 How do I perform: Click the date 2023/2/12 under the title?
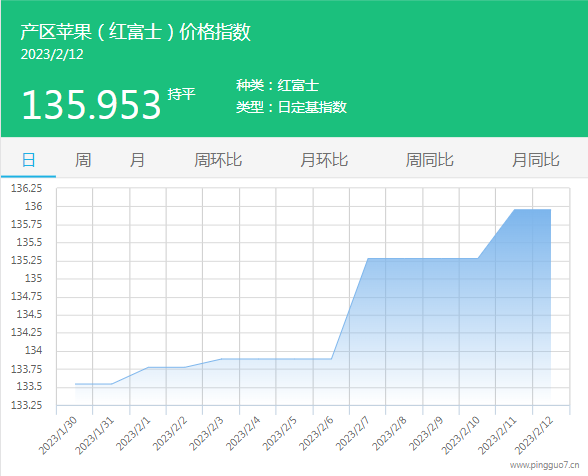pyautogui.click(x=52, y=54)
